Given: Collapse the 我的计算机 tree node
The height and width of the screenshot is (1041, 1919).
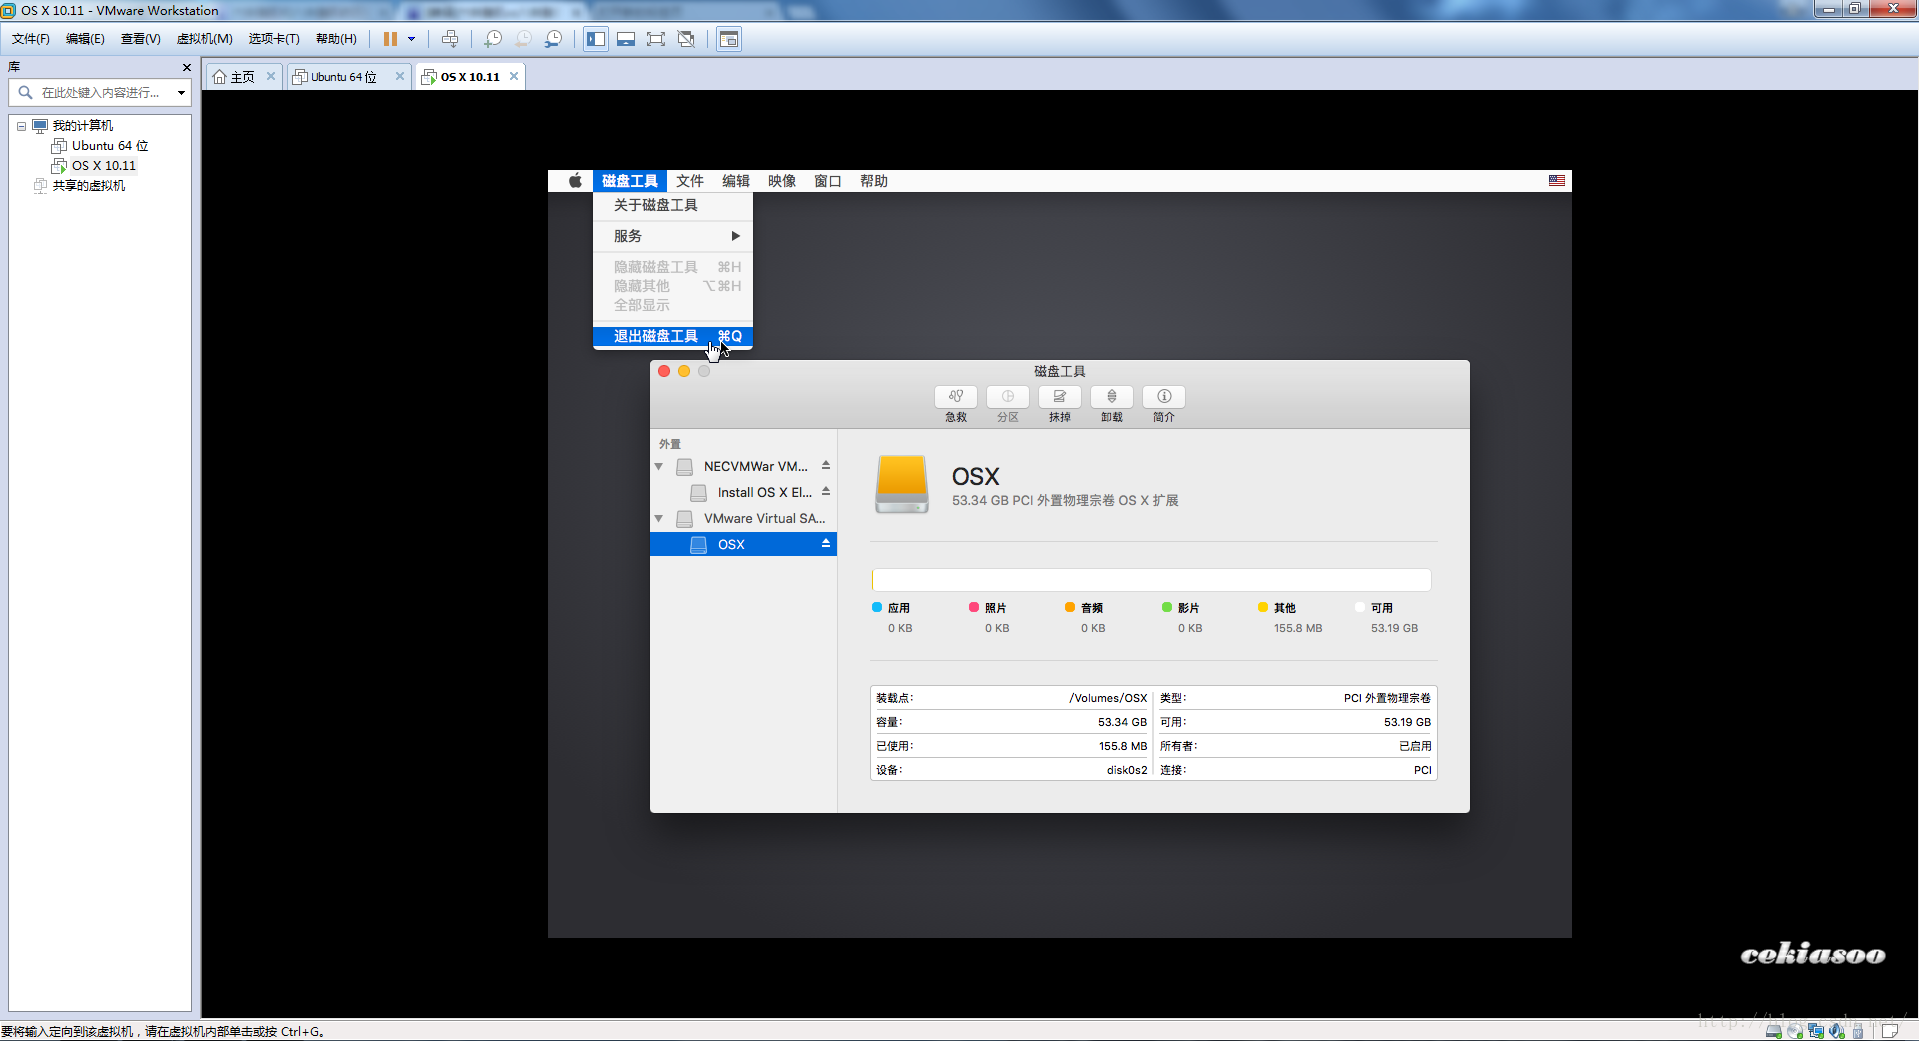Looking at the screenshot, I should pos(21,126).
